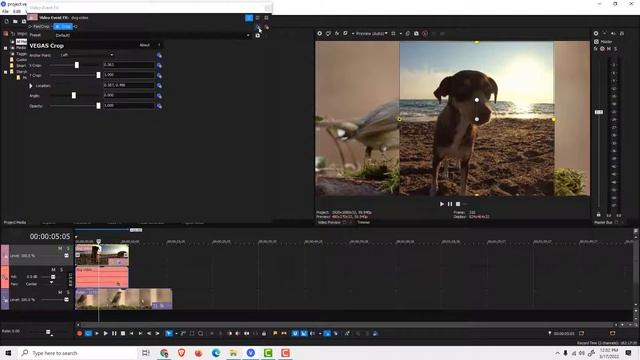Switch to the Trimmer tab
Viewport: 640px width, 360px height.
tap(363, 222)
